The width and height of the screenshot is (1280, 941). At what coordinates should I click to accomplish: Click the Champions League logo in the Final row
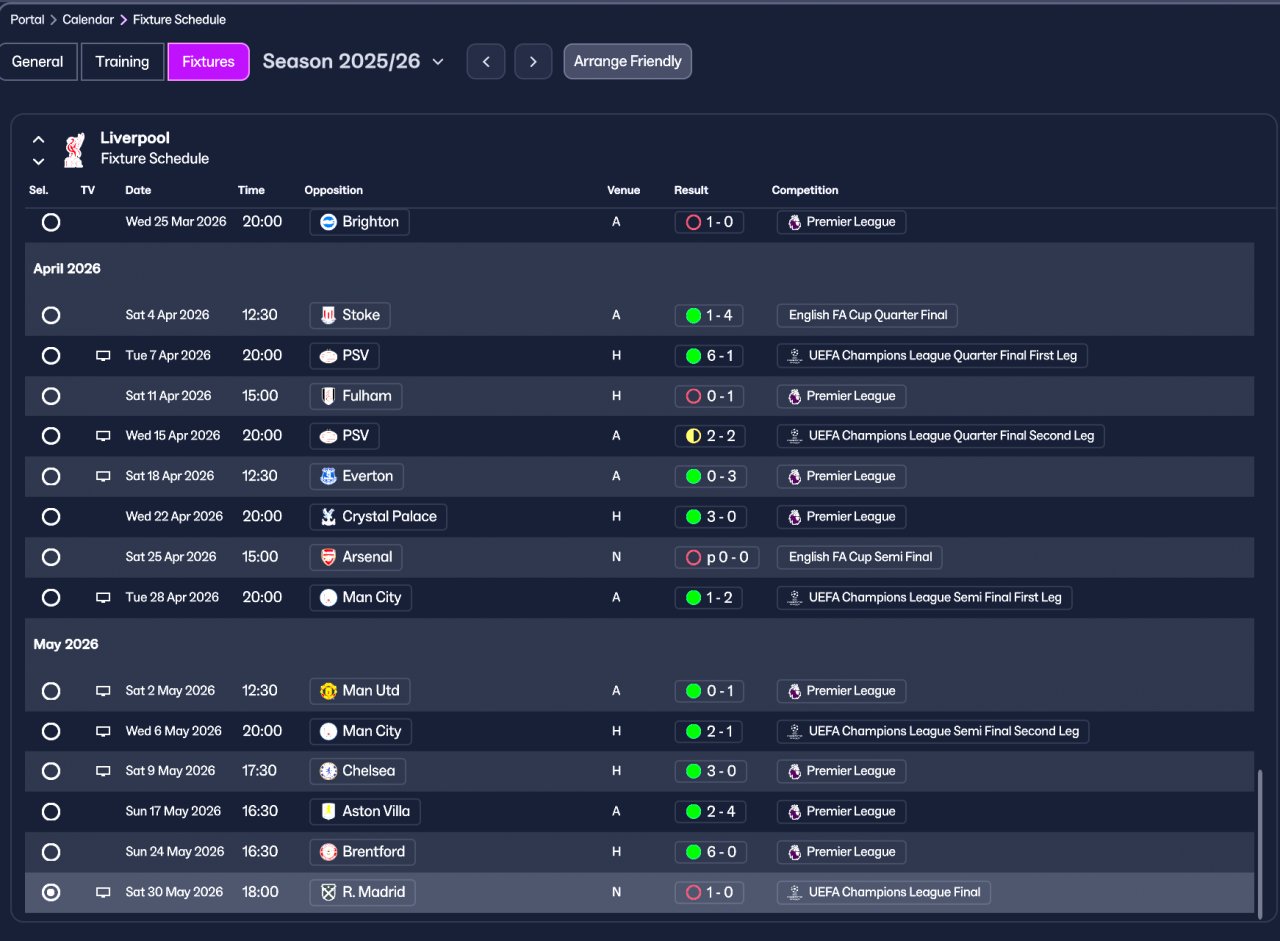click(795, 892)
